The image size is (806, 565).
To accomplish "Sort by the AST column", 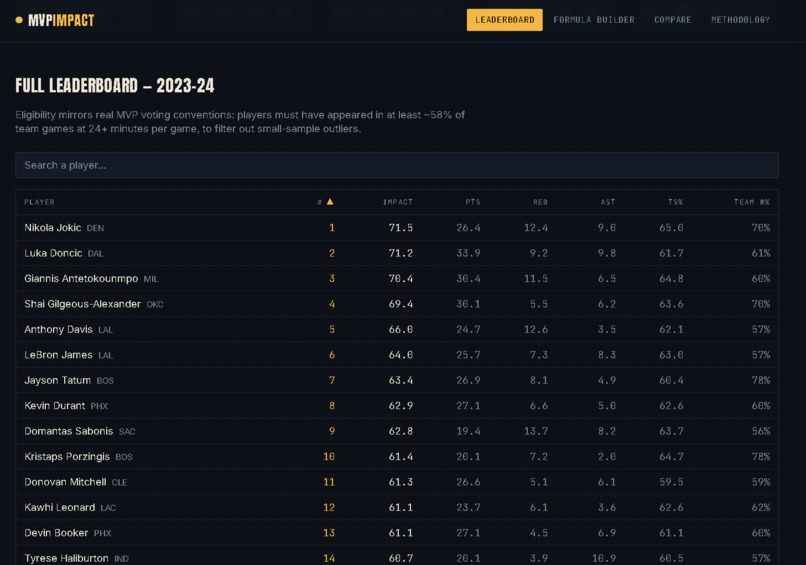I will 608,202.
